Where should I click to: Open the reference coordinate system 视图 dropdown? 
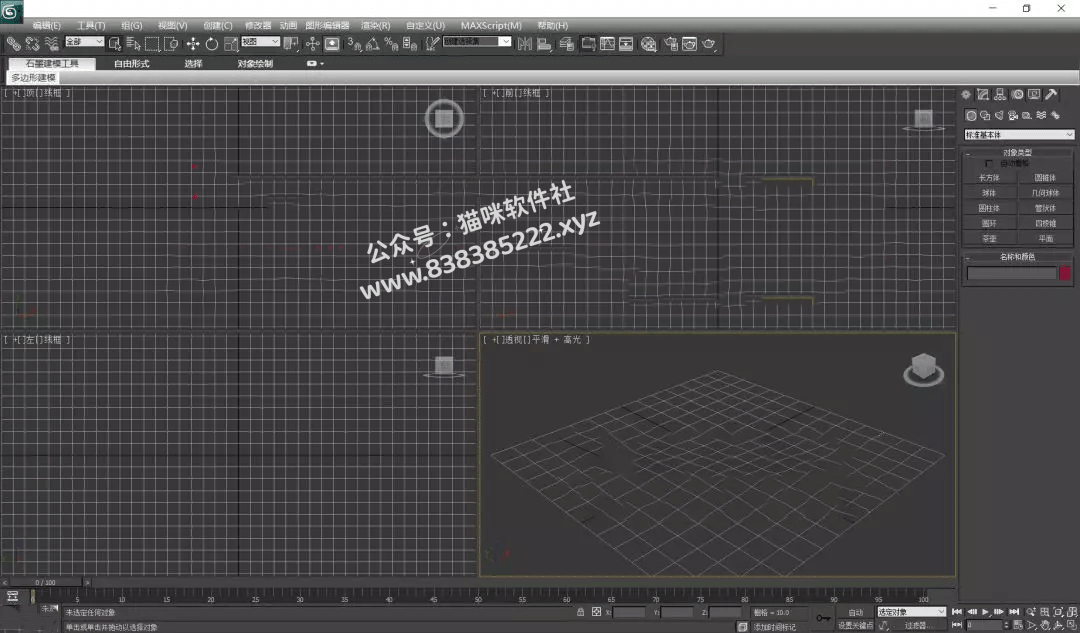pos(260,41)
